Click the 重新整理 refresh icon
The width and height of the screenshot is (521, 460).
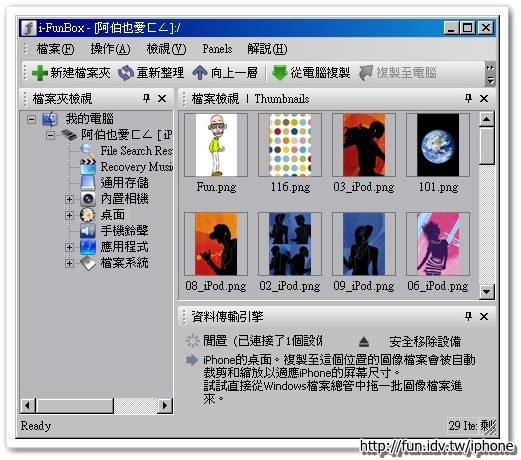[126, 73]
